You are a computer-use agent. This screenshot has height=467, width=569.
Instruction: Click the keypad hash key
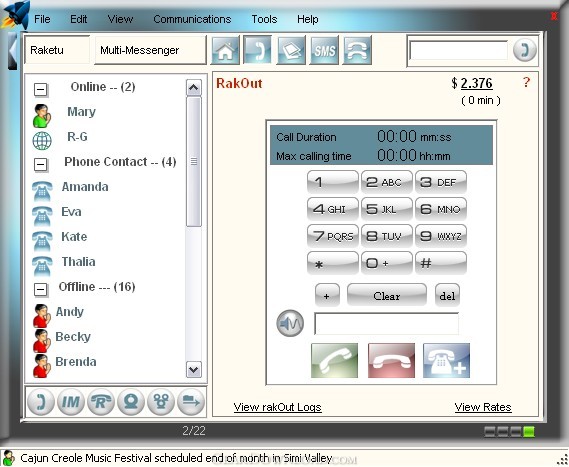tap(441, 263)
